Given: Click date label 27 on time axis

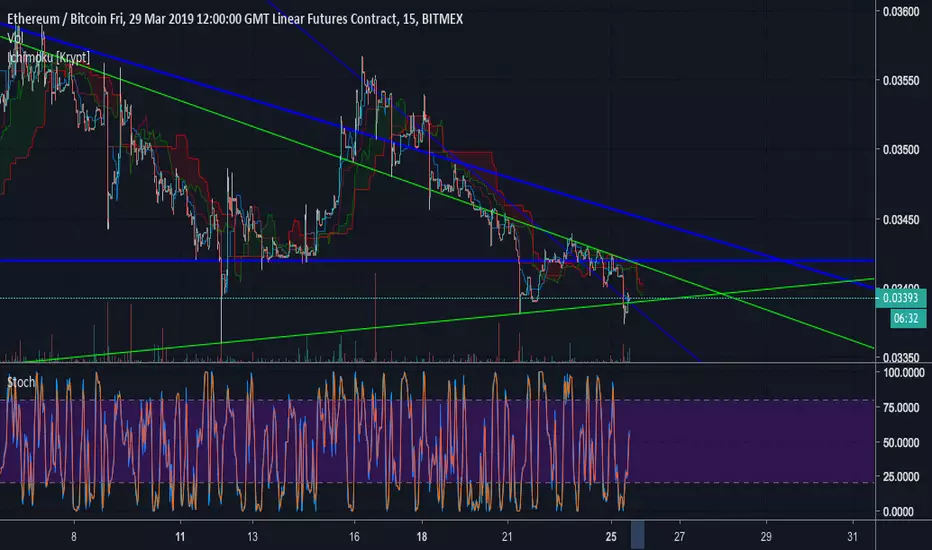Looking at the screenshot, I should [679, 537].
